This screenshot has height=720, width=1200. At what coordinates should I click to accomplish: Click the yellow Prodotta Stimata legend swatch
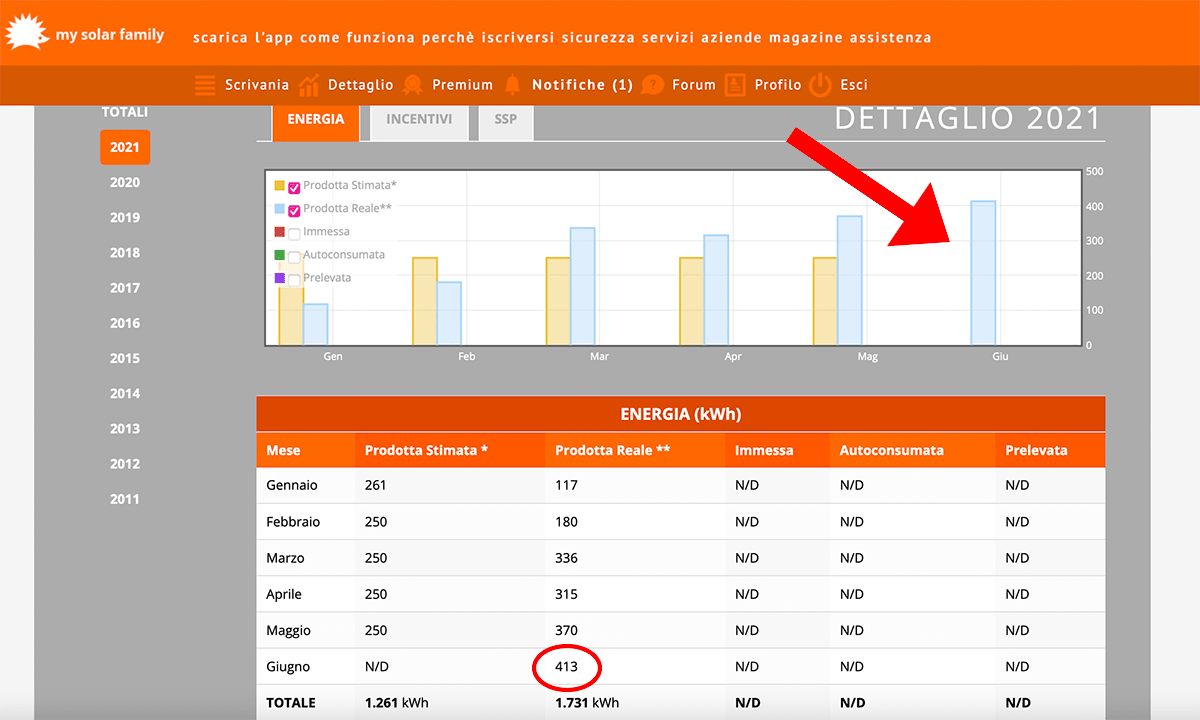pyautogui.click(x=280, y=185)
